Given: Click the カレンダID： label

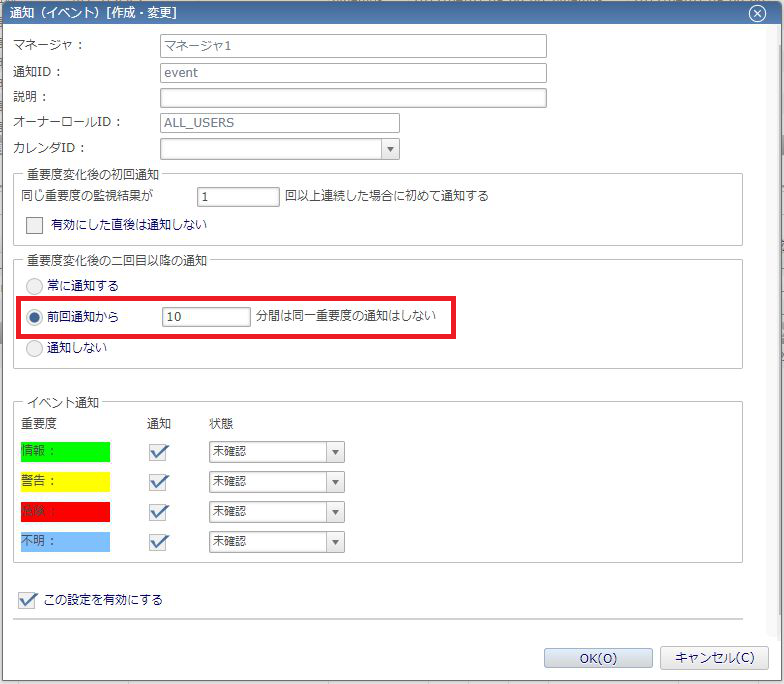Looking at the screenshot, I should tap(50, 148).
